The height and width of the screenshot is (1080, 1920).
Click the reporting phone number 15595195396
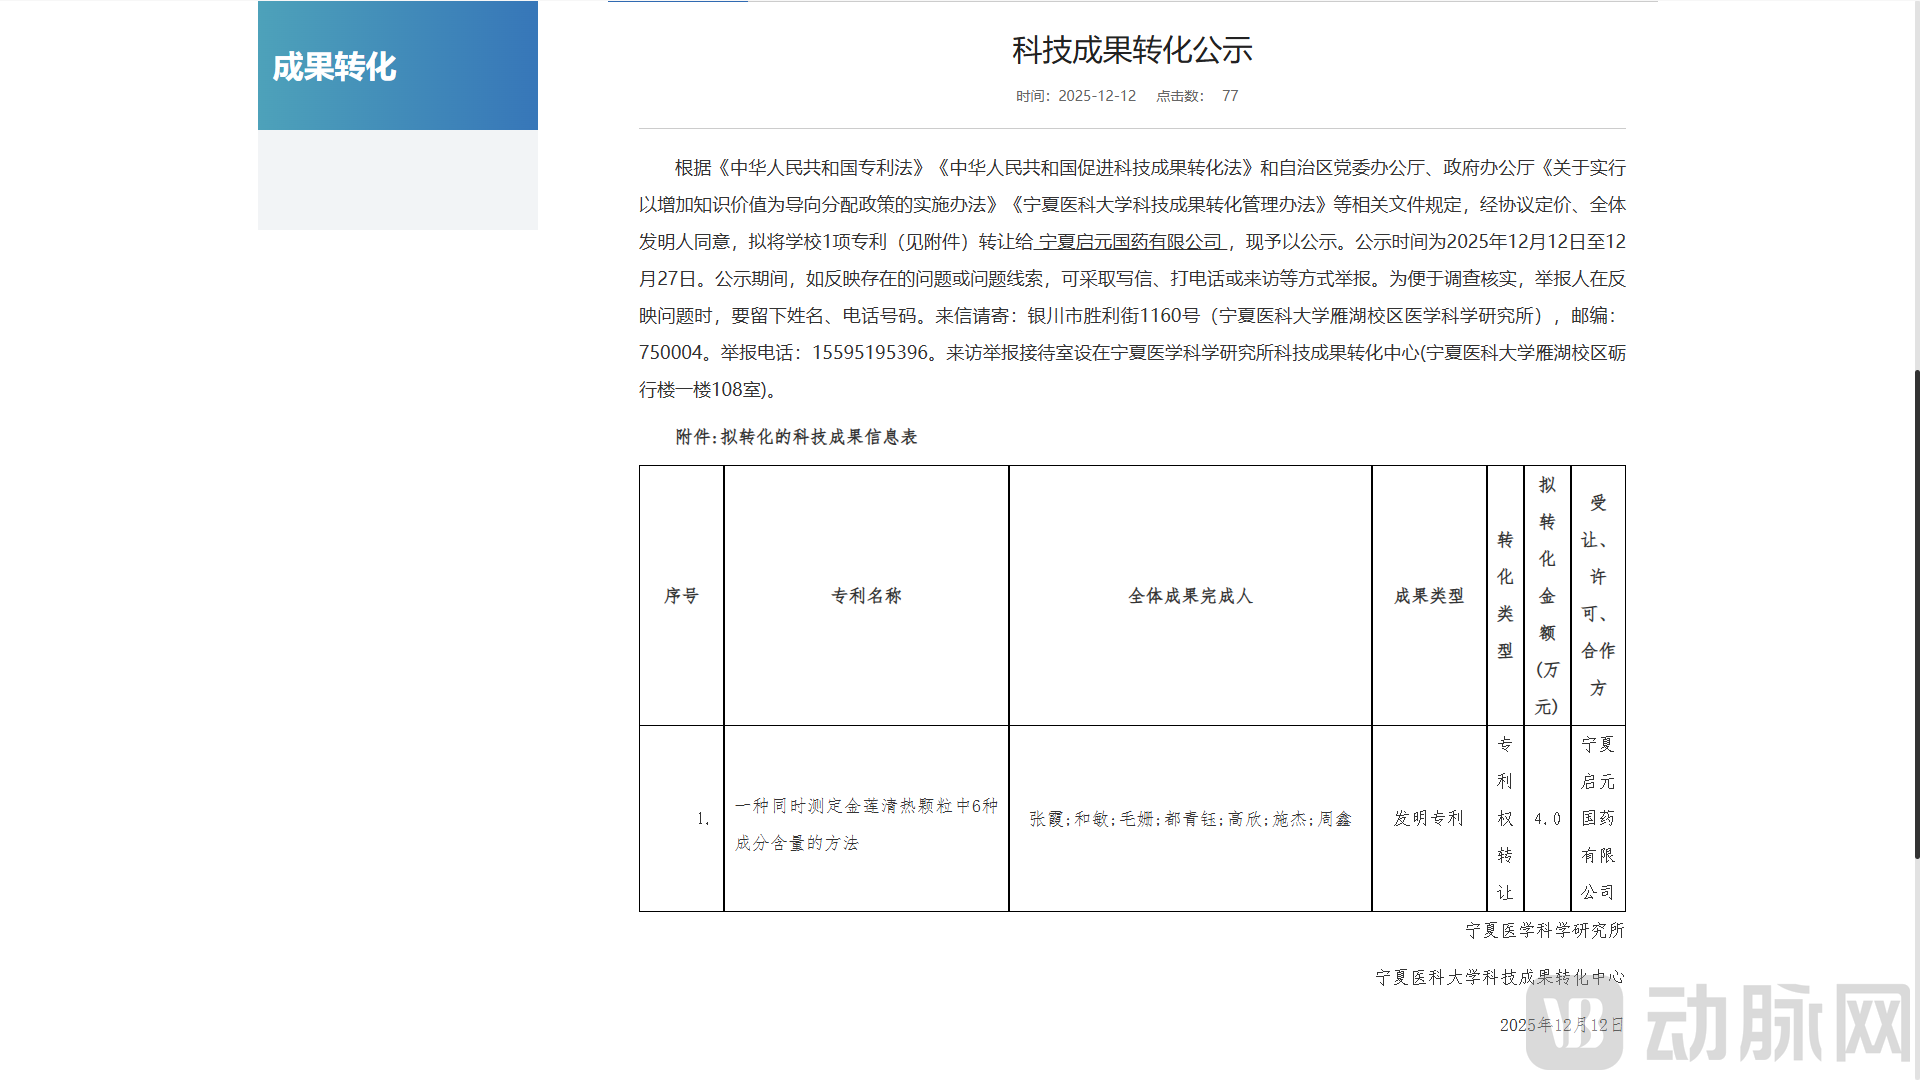[x=869, y=352]
